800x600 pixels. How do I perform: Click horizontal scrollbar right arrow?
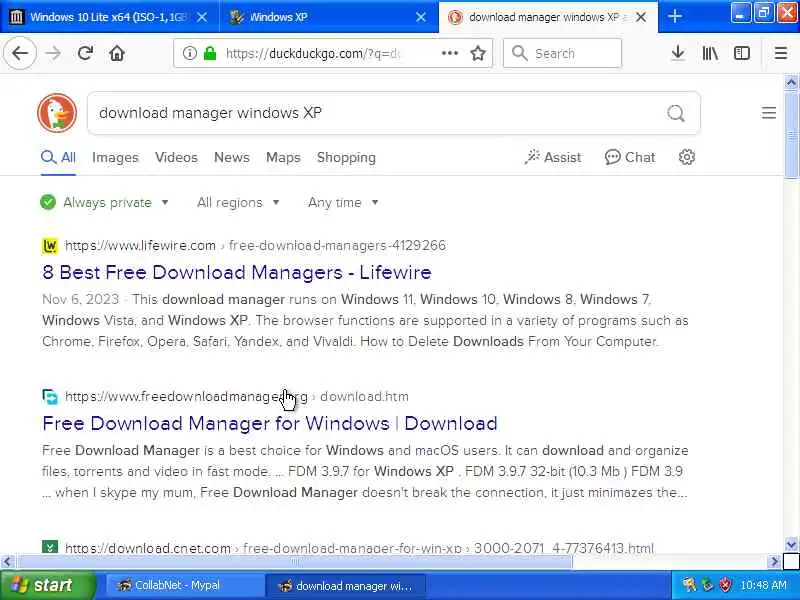point(774,562)
